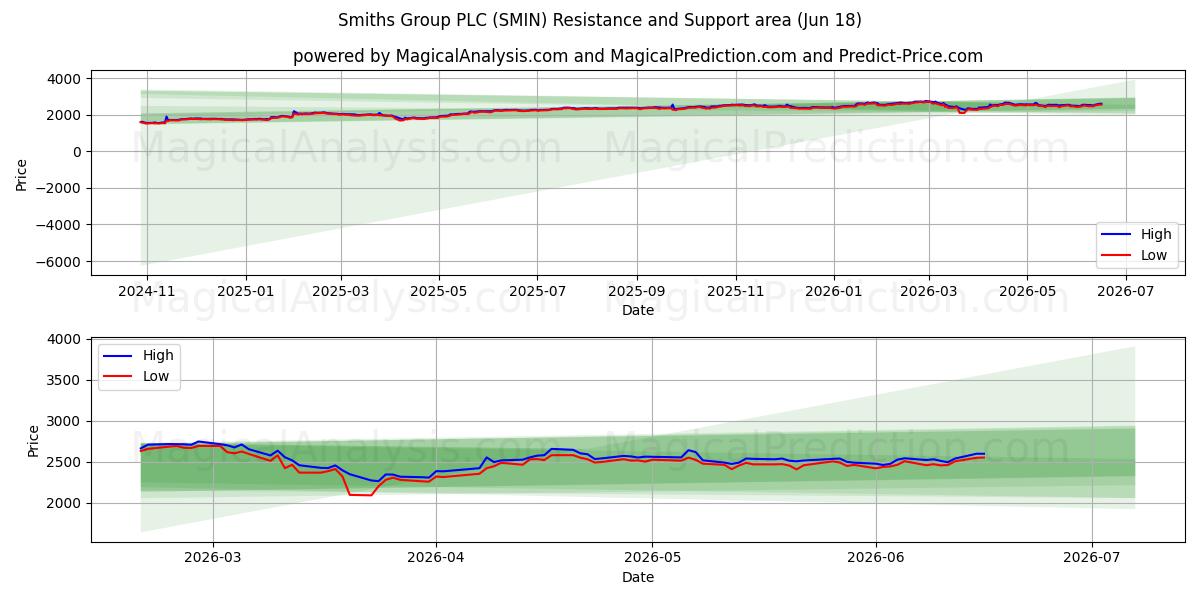
Task: Click the '2025-03' x-axis label in the top chart
Action: pos(341,290)
